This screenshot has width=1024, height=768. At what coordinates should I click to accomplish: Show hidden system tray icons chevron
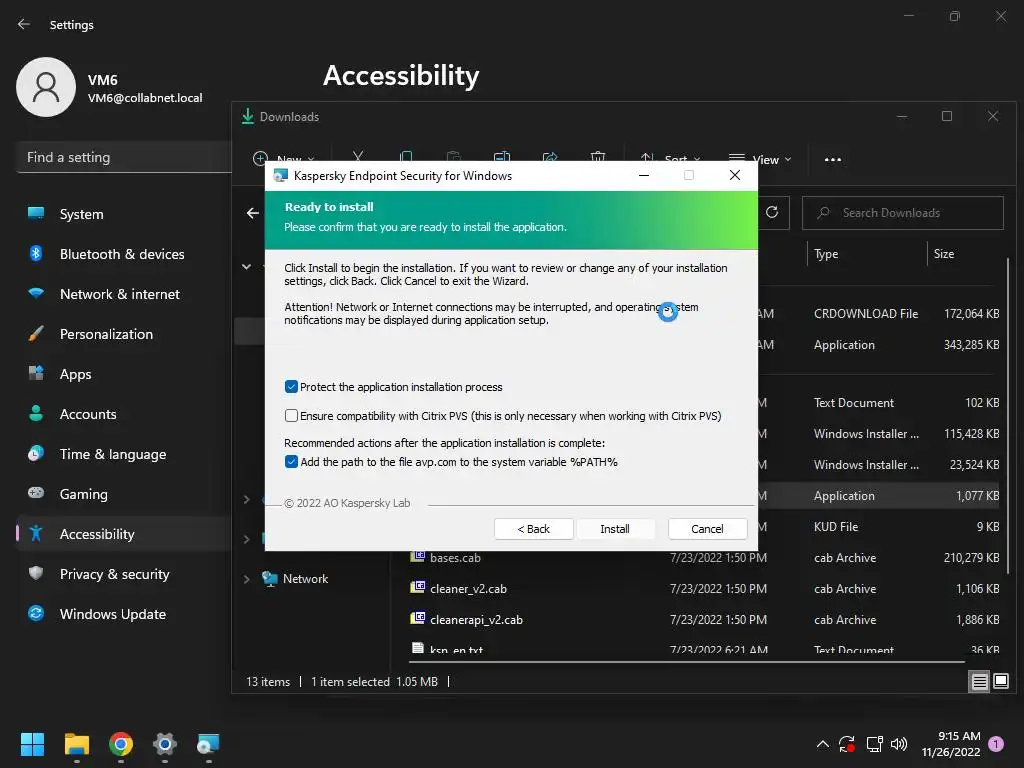(x=823, y=744)
